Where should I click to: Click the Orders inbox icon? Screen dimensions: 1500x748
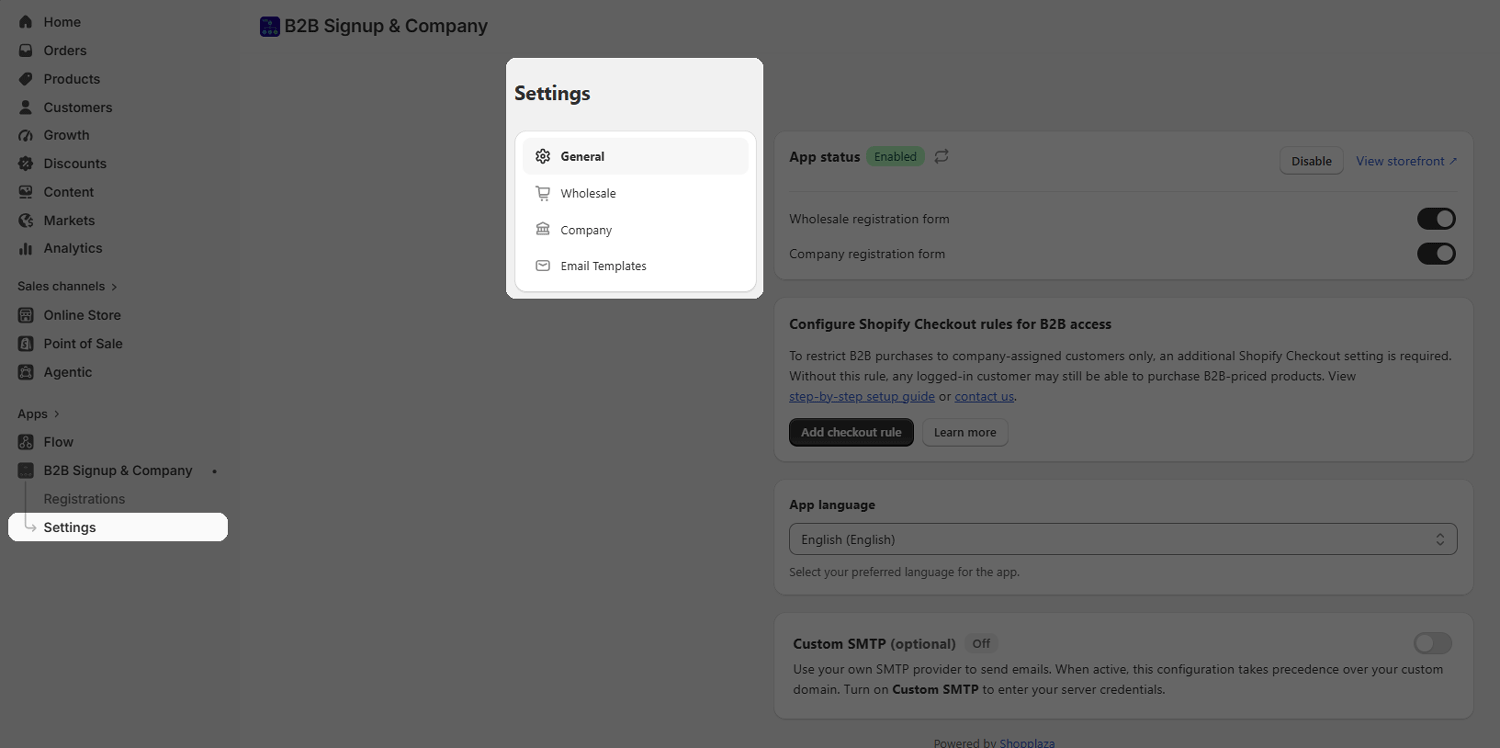tap(26, 50)
